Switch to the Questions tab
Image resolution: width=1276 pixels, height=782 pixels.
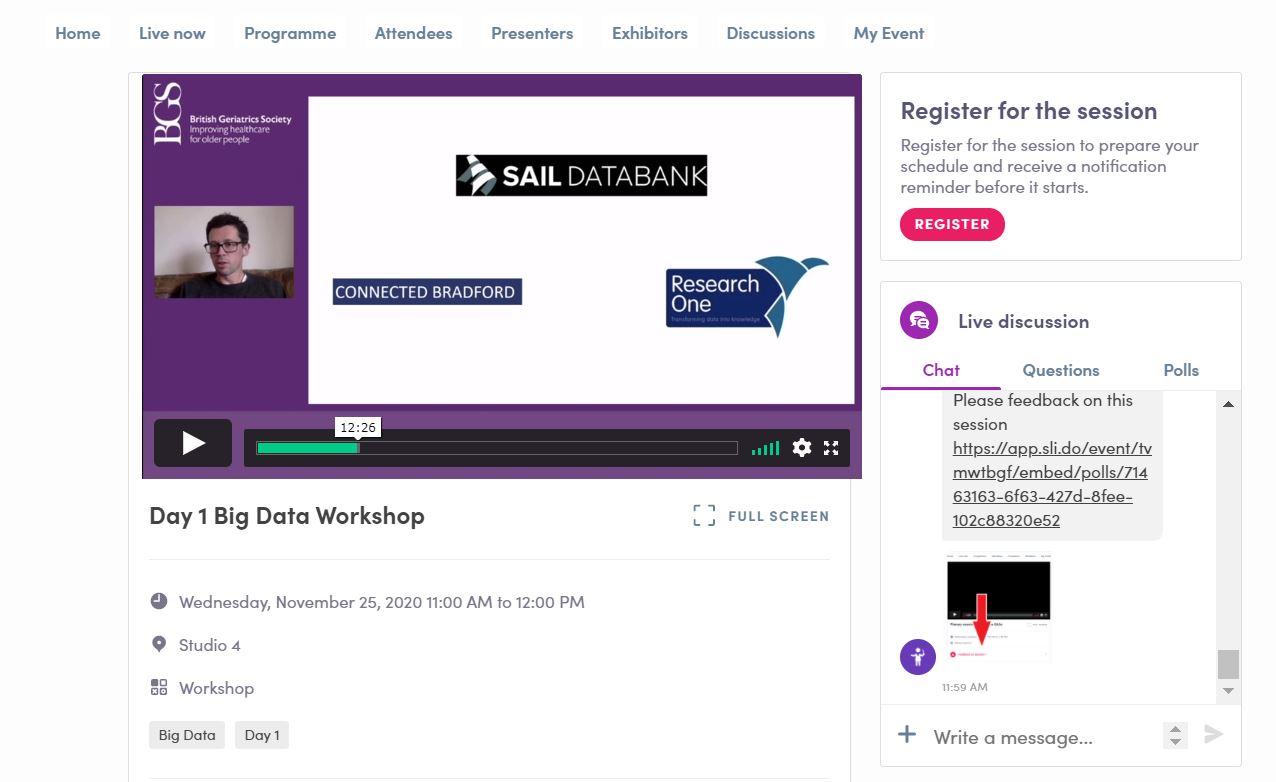click(1060, 370)
